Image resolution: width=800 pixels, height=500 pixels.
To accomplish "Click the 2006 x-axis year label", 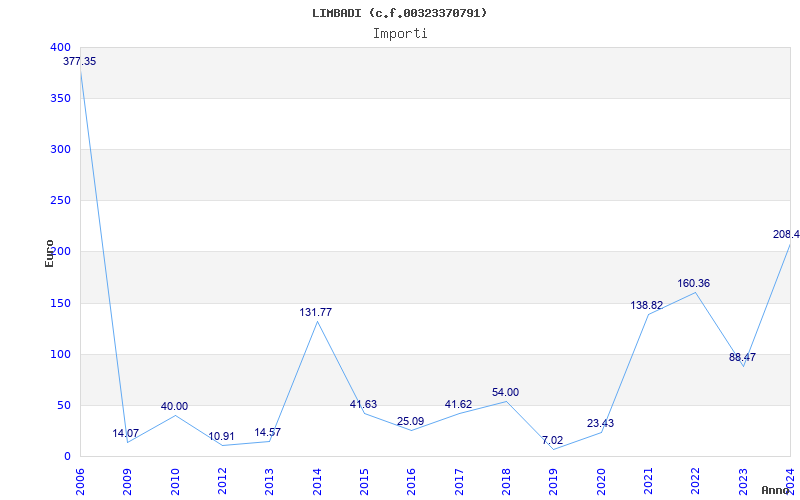I will (80, 482).
